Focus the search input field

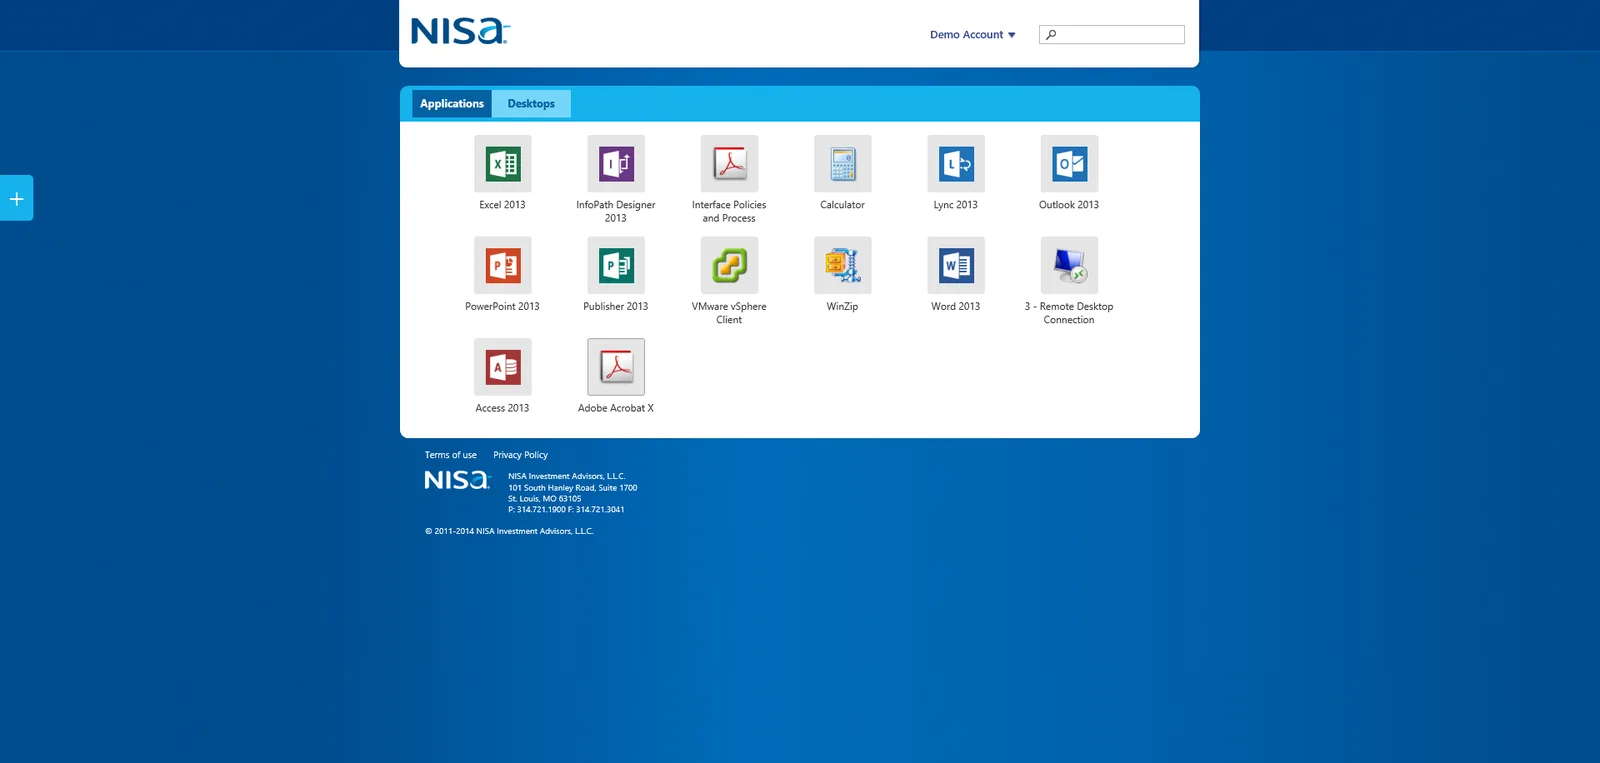point(1112,35)
